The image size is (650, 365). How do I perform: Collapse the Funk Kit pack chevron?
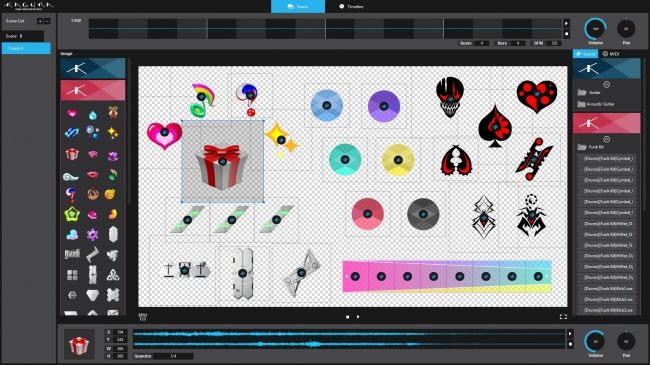click(606, 139)
